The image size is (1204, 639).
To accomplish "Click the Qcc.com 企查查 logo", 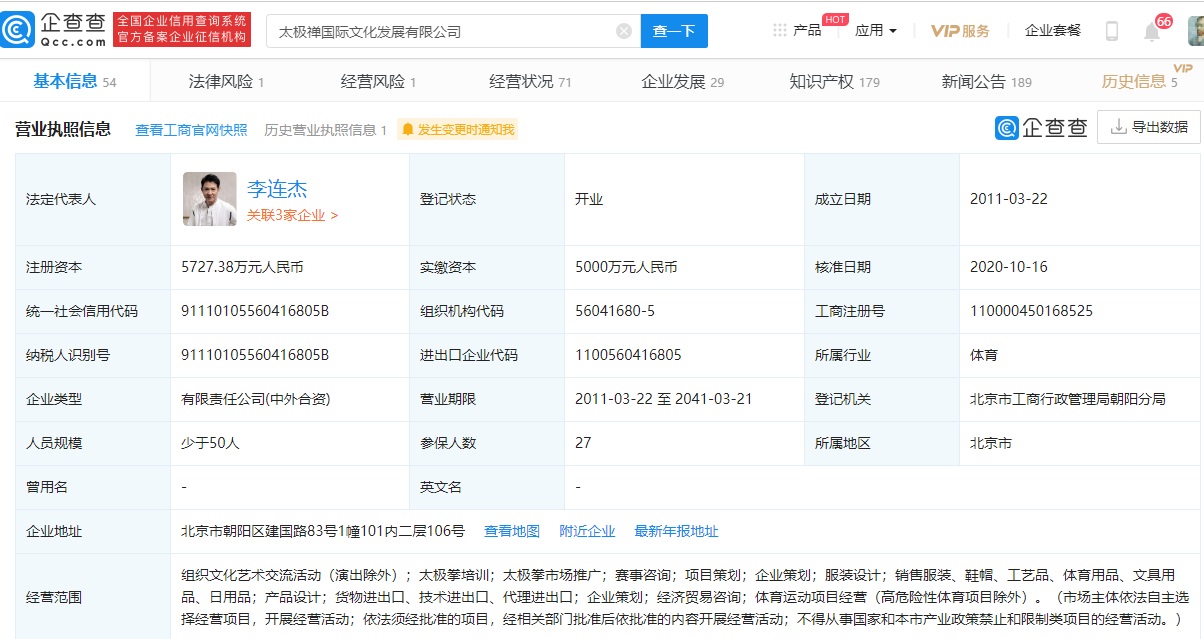I will [53, 30].
